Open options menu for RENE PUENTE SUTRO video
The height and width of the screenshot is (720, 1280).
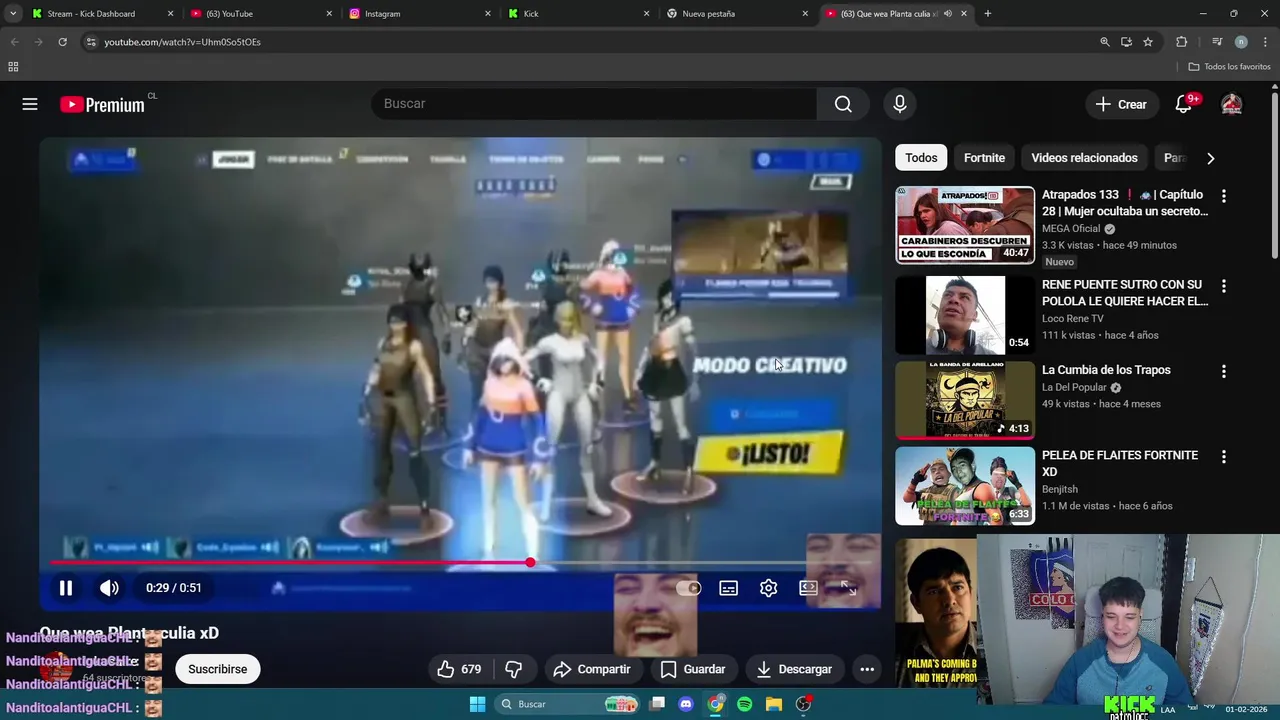pos(1223,286)
